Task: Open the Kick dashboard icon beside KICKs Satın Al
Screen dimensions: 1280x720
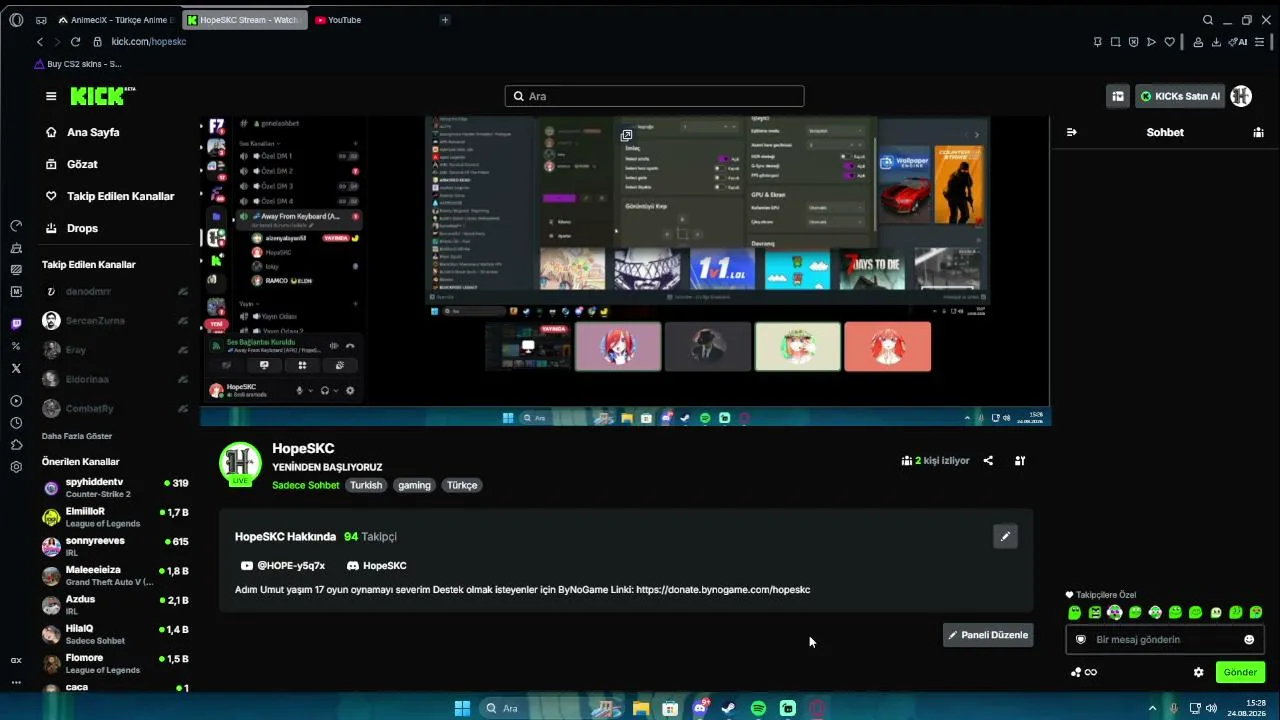Action: [1118, 96]
